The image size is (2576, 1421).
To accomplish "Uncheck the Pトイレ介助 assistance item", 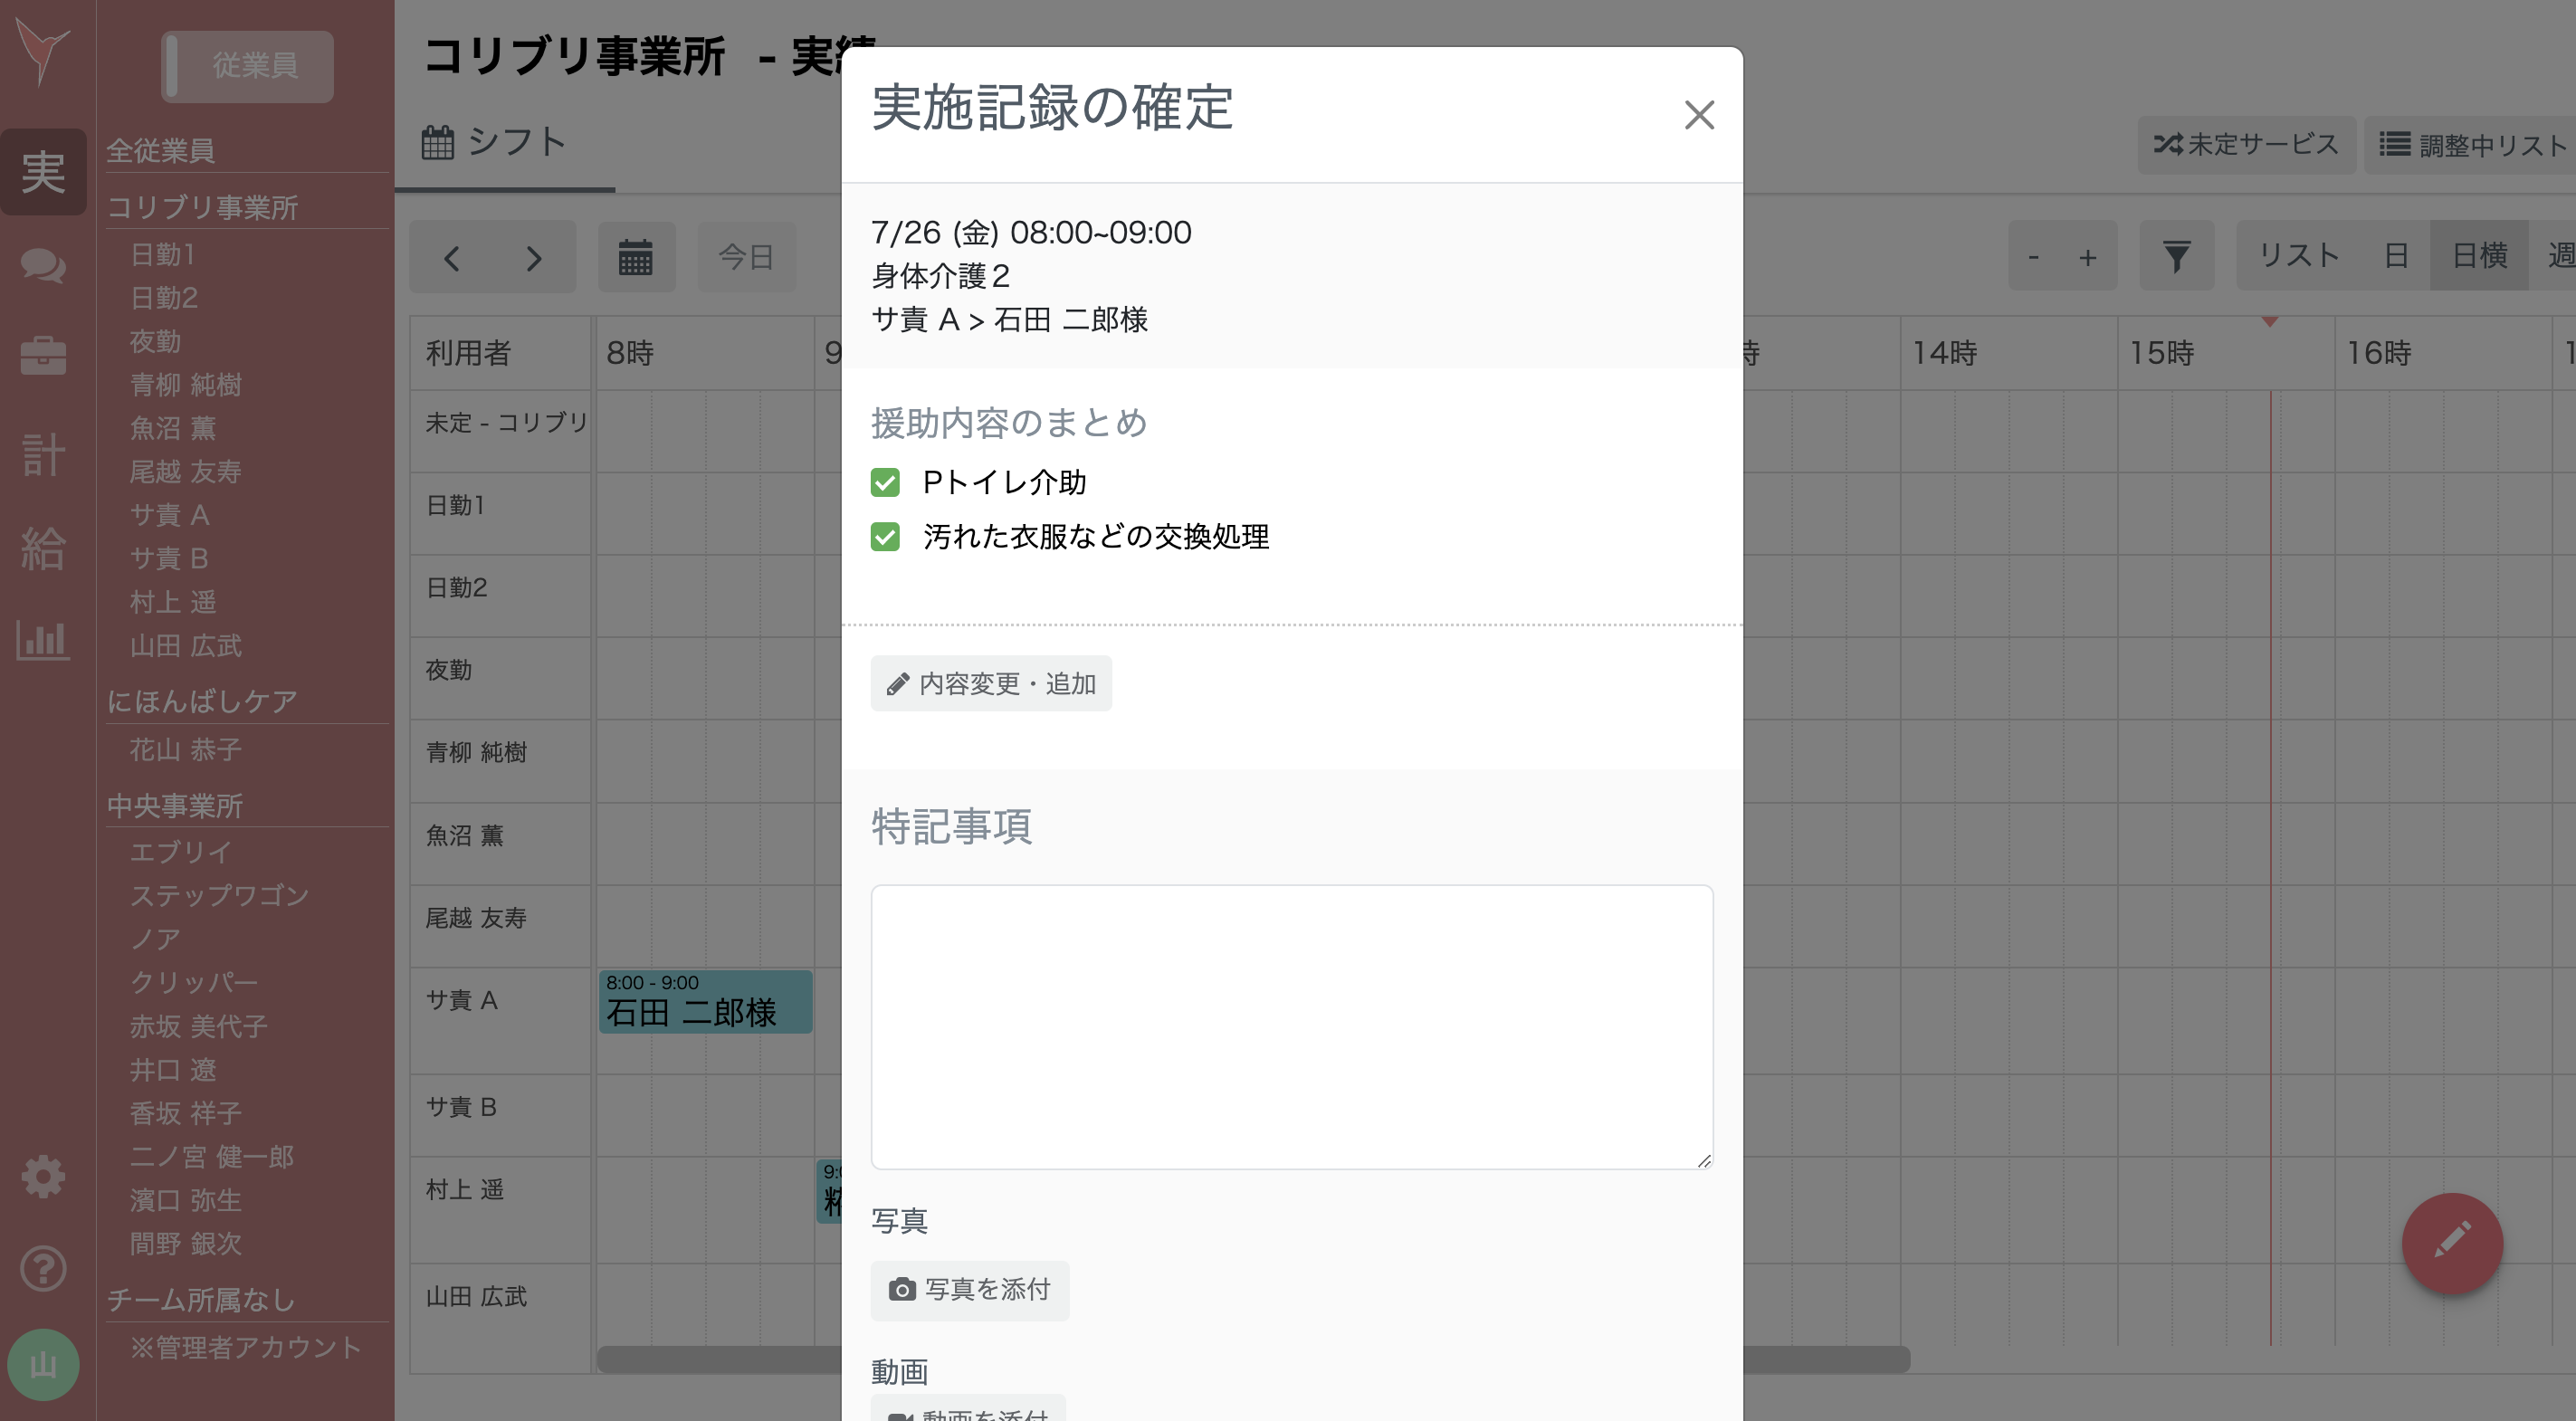I will click(x=886, y=483).
